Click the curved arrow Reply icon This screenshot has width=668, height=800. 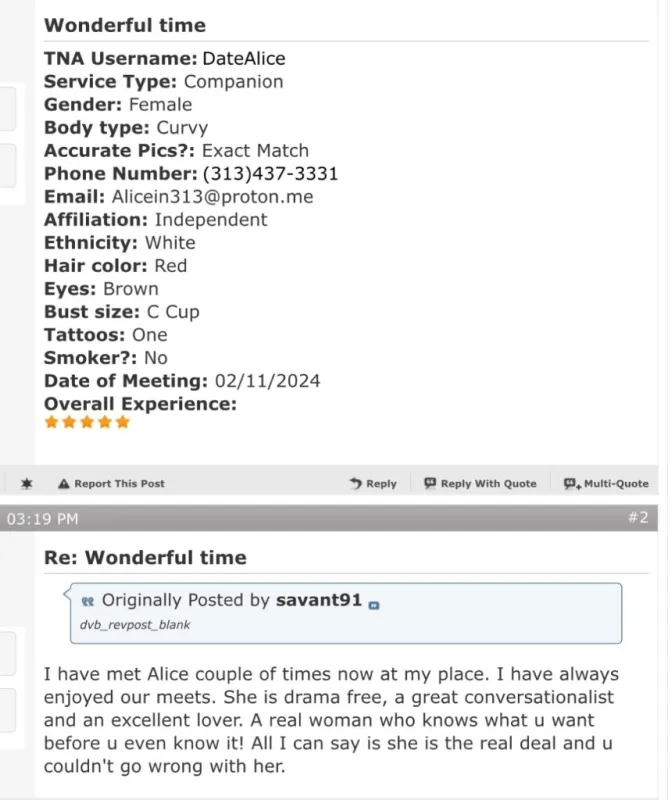tap(355, 484)
